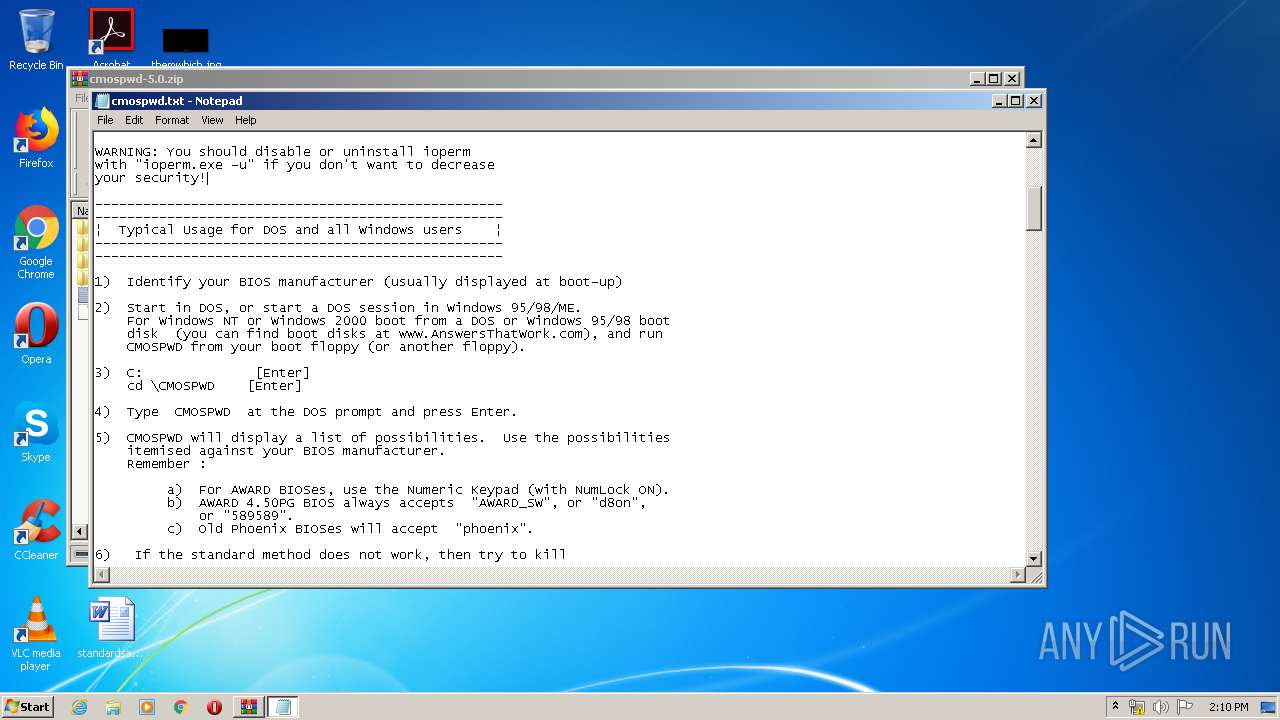Launch Firefox from the desktop
1280x720 pixels.
(36, 138)
